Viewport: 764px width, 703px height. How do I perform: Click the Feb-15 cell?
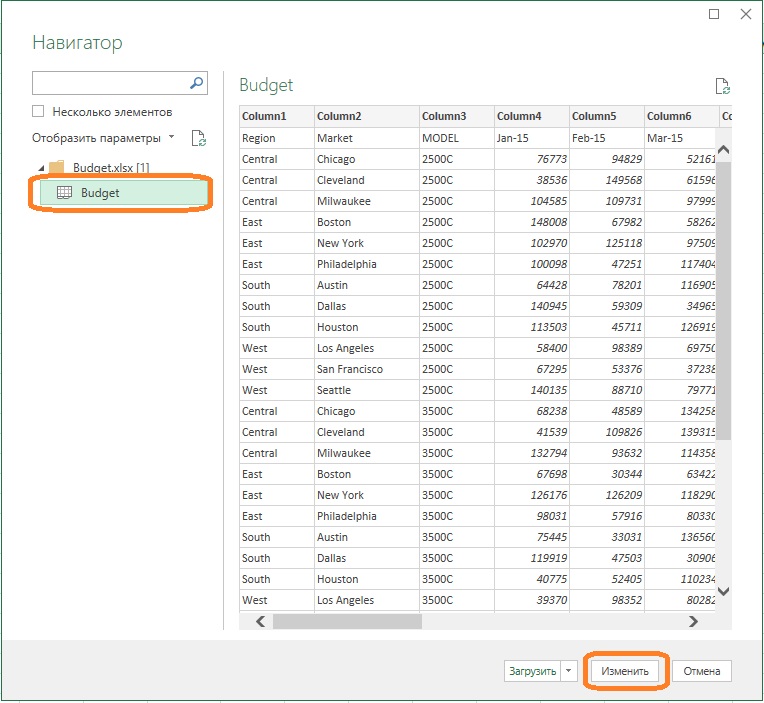click(607, 138)
